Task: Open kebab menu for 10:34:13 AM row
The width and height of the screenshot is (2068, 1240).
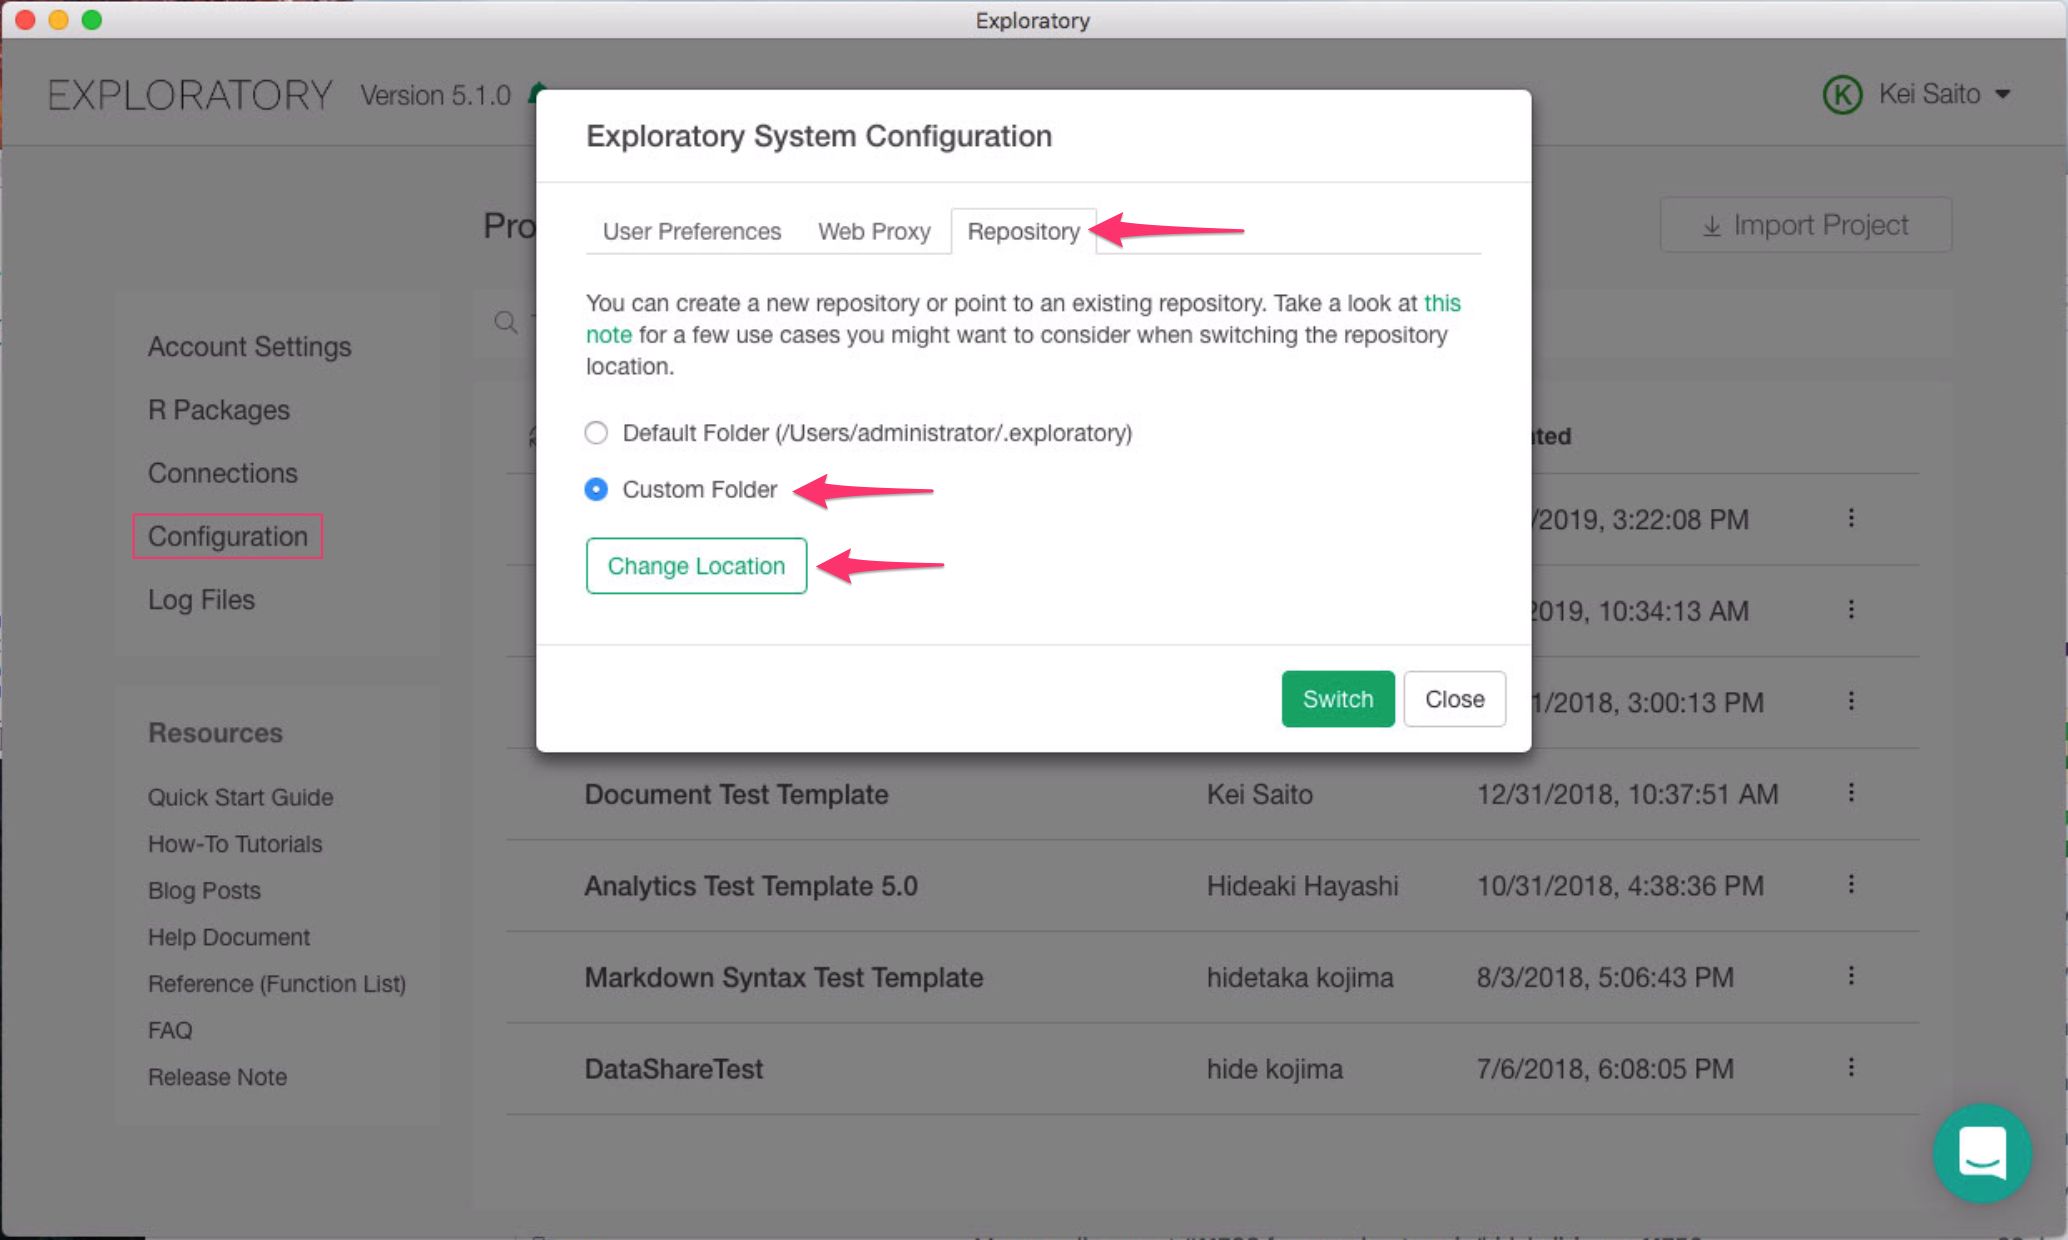Action: tap(1851, 610)
